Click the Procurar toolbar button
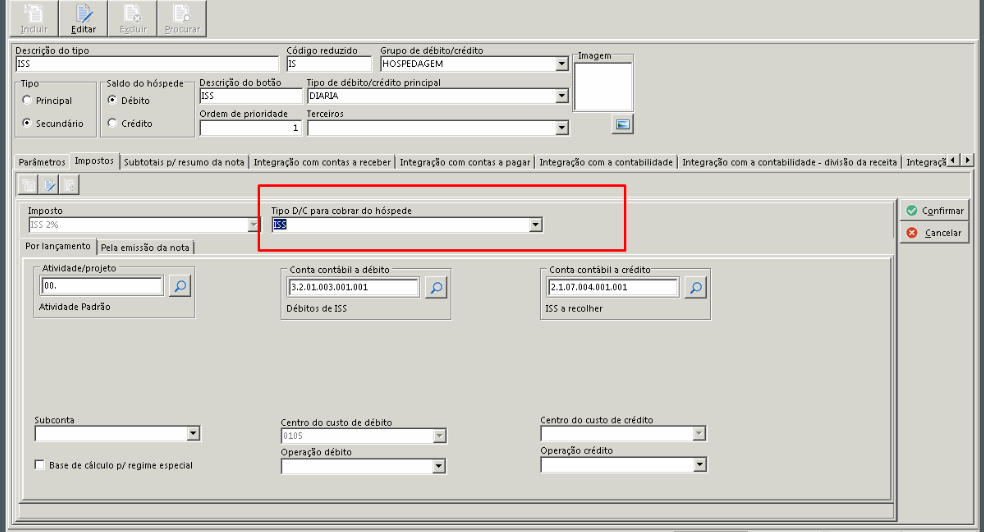This screenshot has width=984, height=532. [x=182, y=18]
